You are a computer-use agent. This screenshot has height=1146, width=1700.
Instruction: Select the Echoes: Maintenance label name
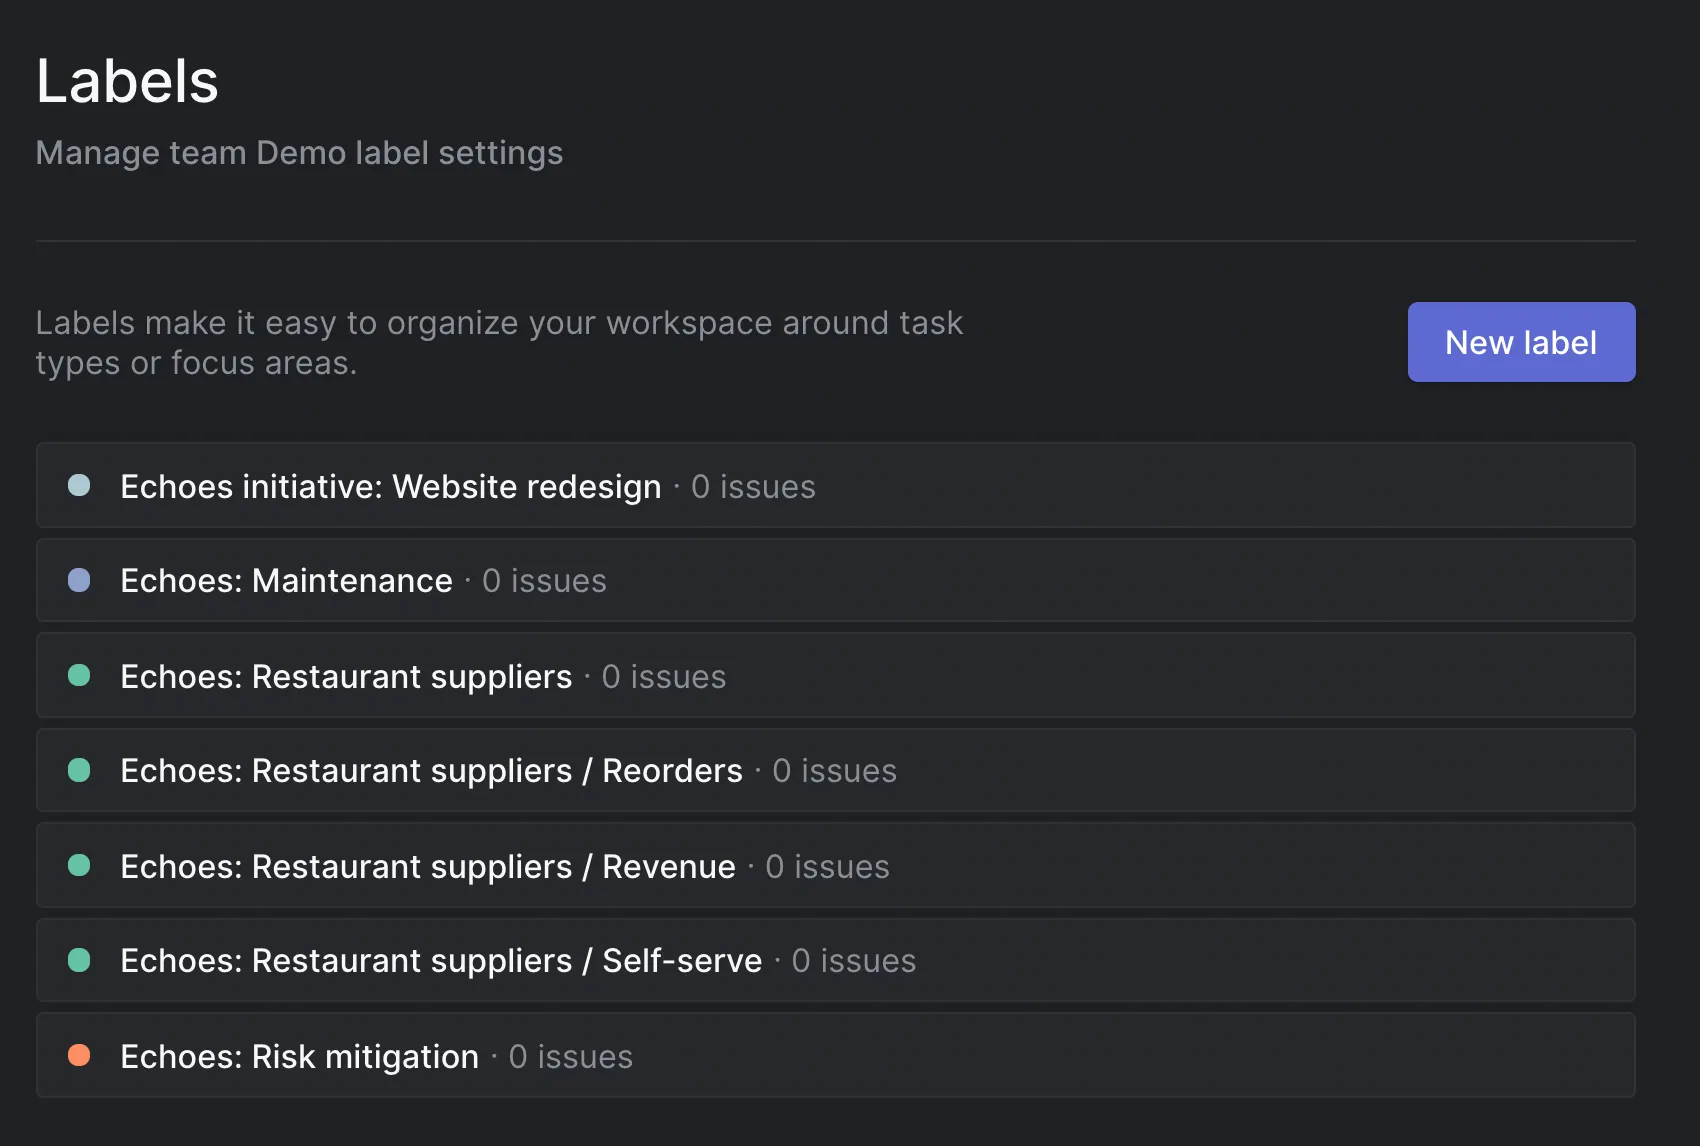(286, 580)
